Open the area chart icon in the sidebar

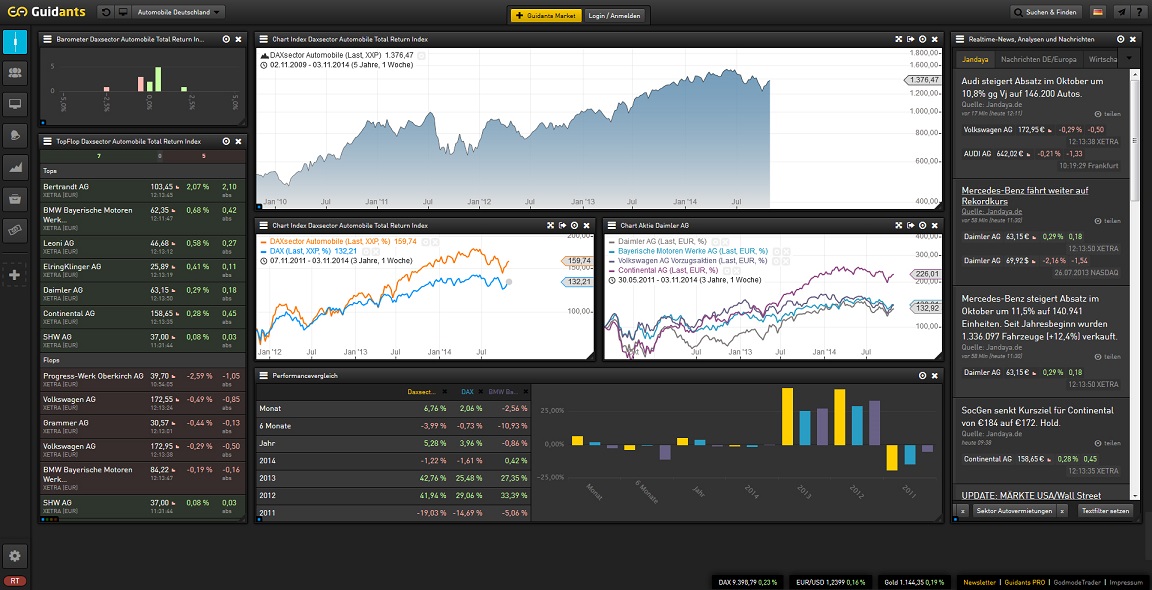coord(15,167)
